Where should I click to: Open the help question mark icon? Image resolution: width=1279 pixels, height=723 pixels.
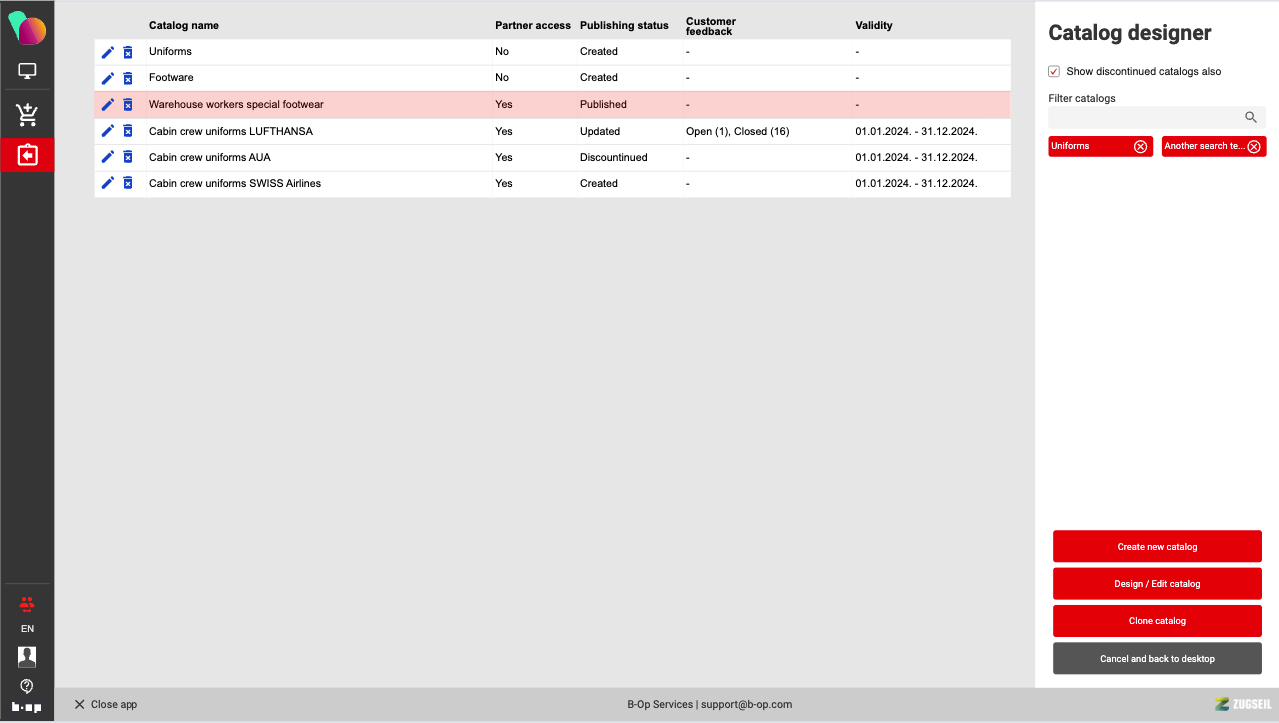coord(27,685)
